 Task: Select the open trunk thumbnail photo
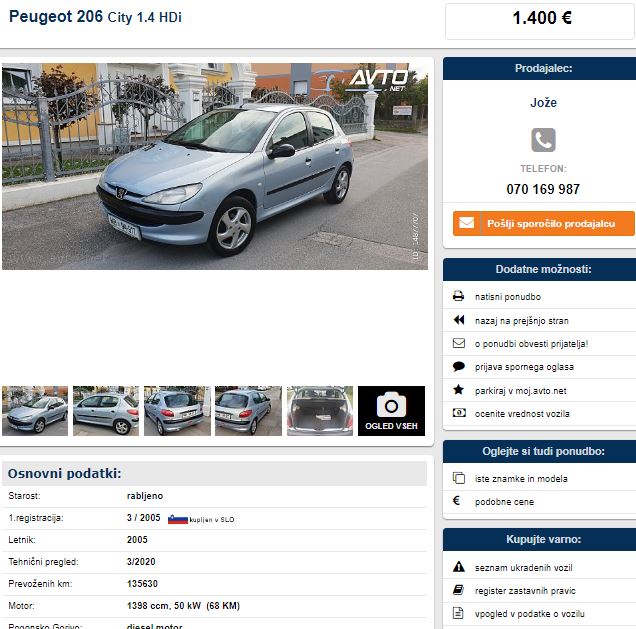pyautogui.click(x=320, y=411)
